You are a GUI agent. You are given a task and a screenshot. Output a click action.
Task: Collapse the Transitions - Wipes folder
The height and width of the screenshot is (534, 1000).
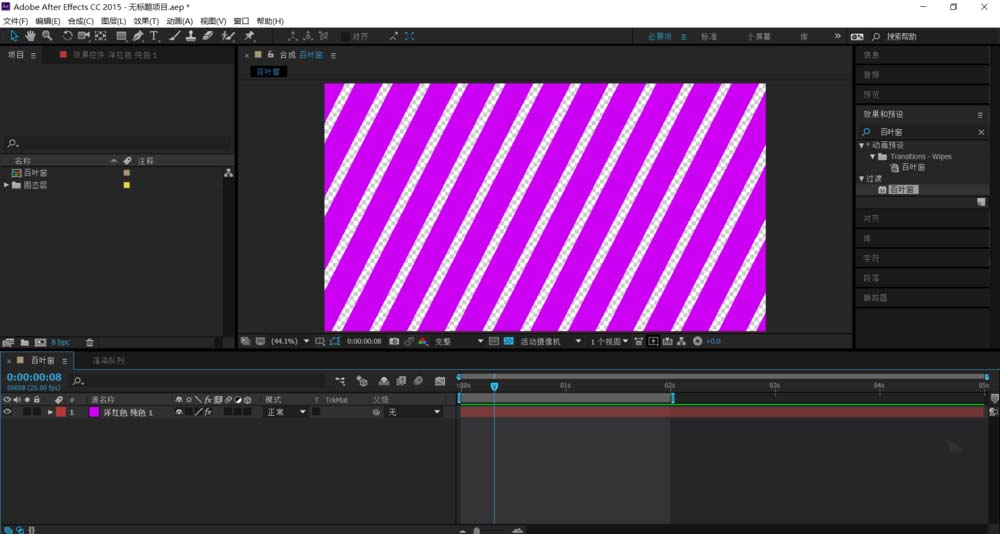click(x=872, y=156)
